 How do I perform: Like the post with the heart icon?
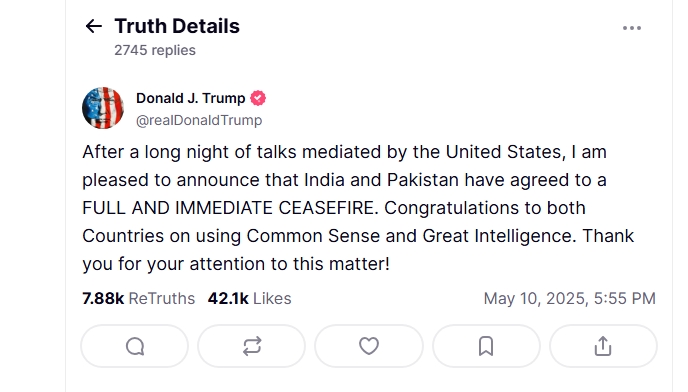[369, 346]
